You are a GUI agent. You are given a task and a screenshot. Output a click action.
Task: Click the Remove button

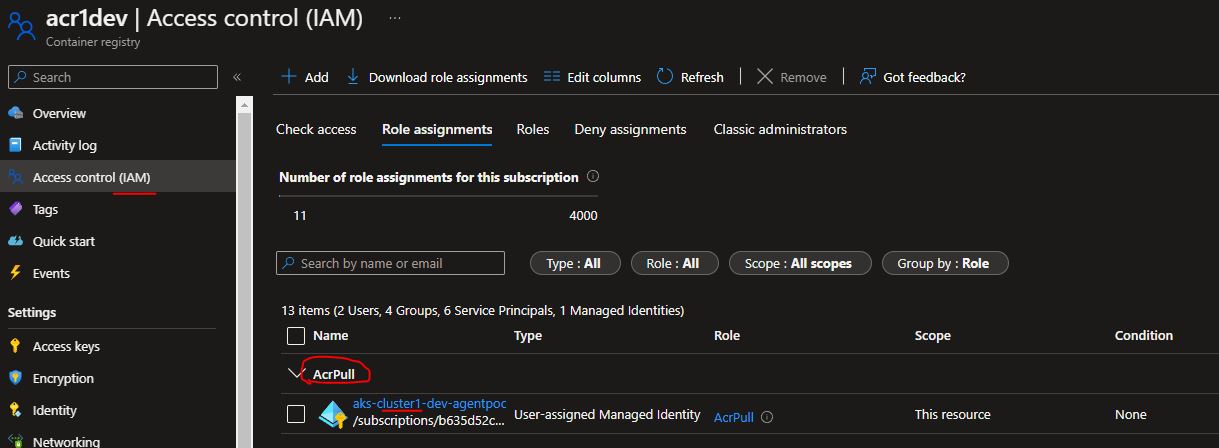pyautogui.click(x=791, y=77)
